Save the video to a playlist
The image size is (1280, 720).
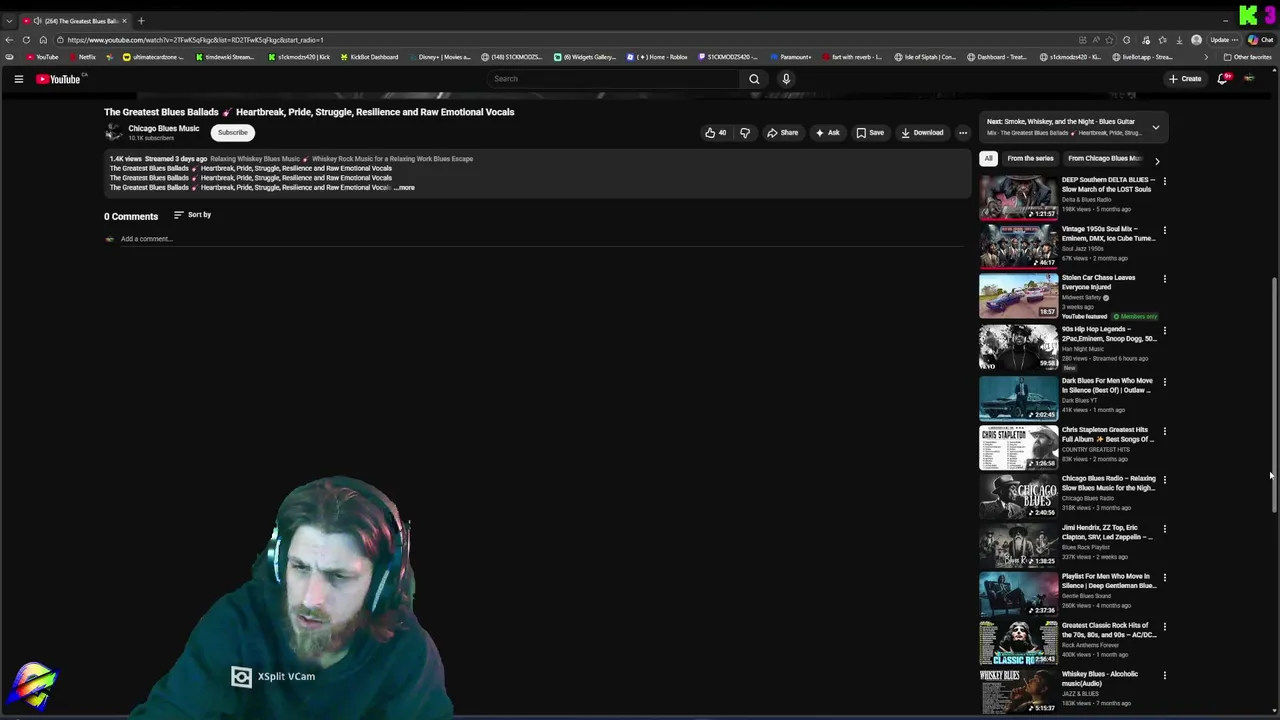870,132
